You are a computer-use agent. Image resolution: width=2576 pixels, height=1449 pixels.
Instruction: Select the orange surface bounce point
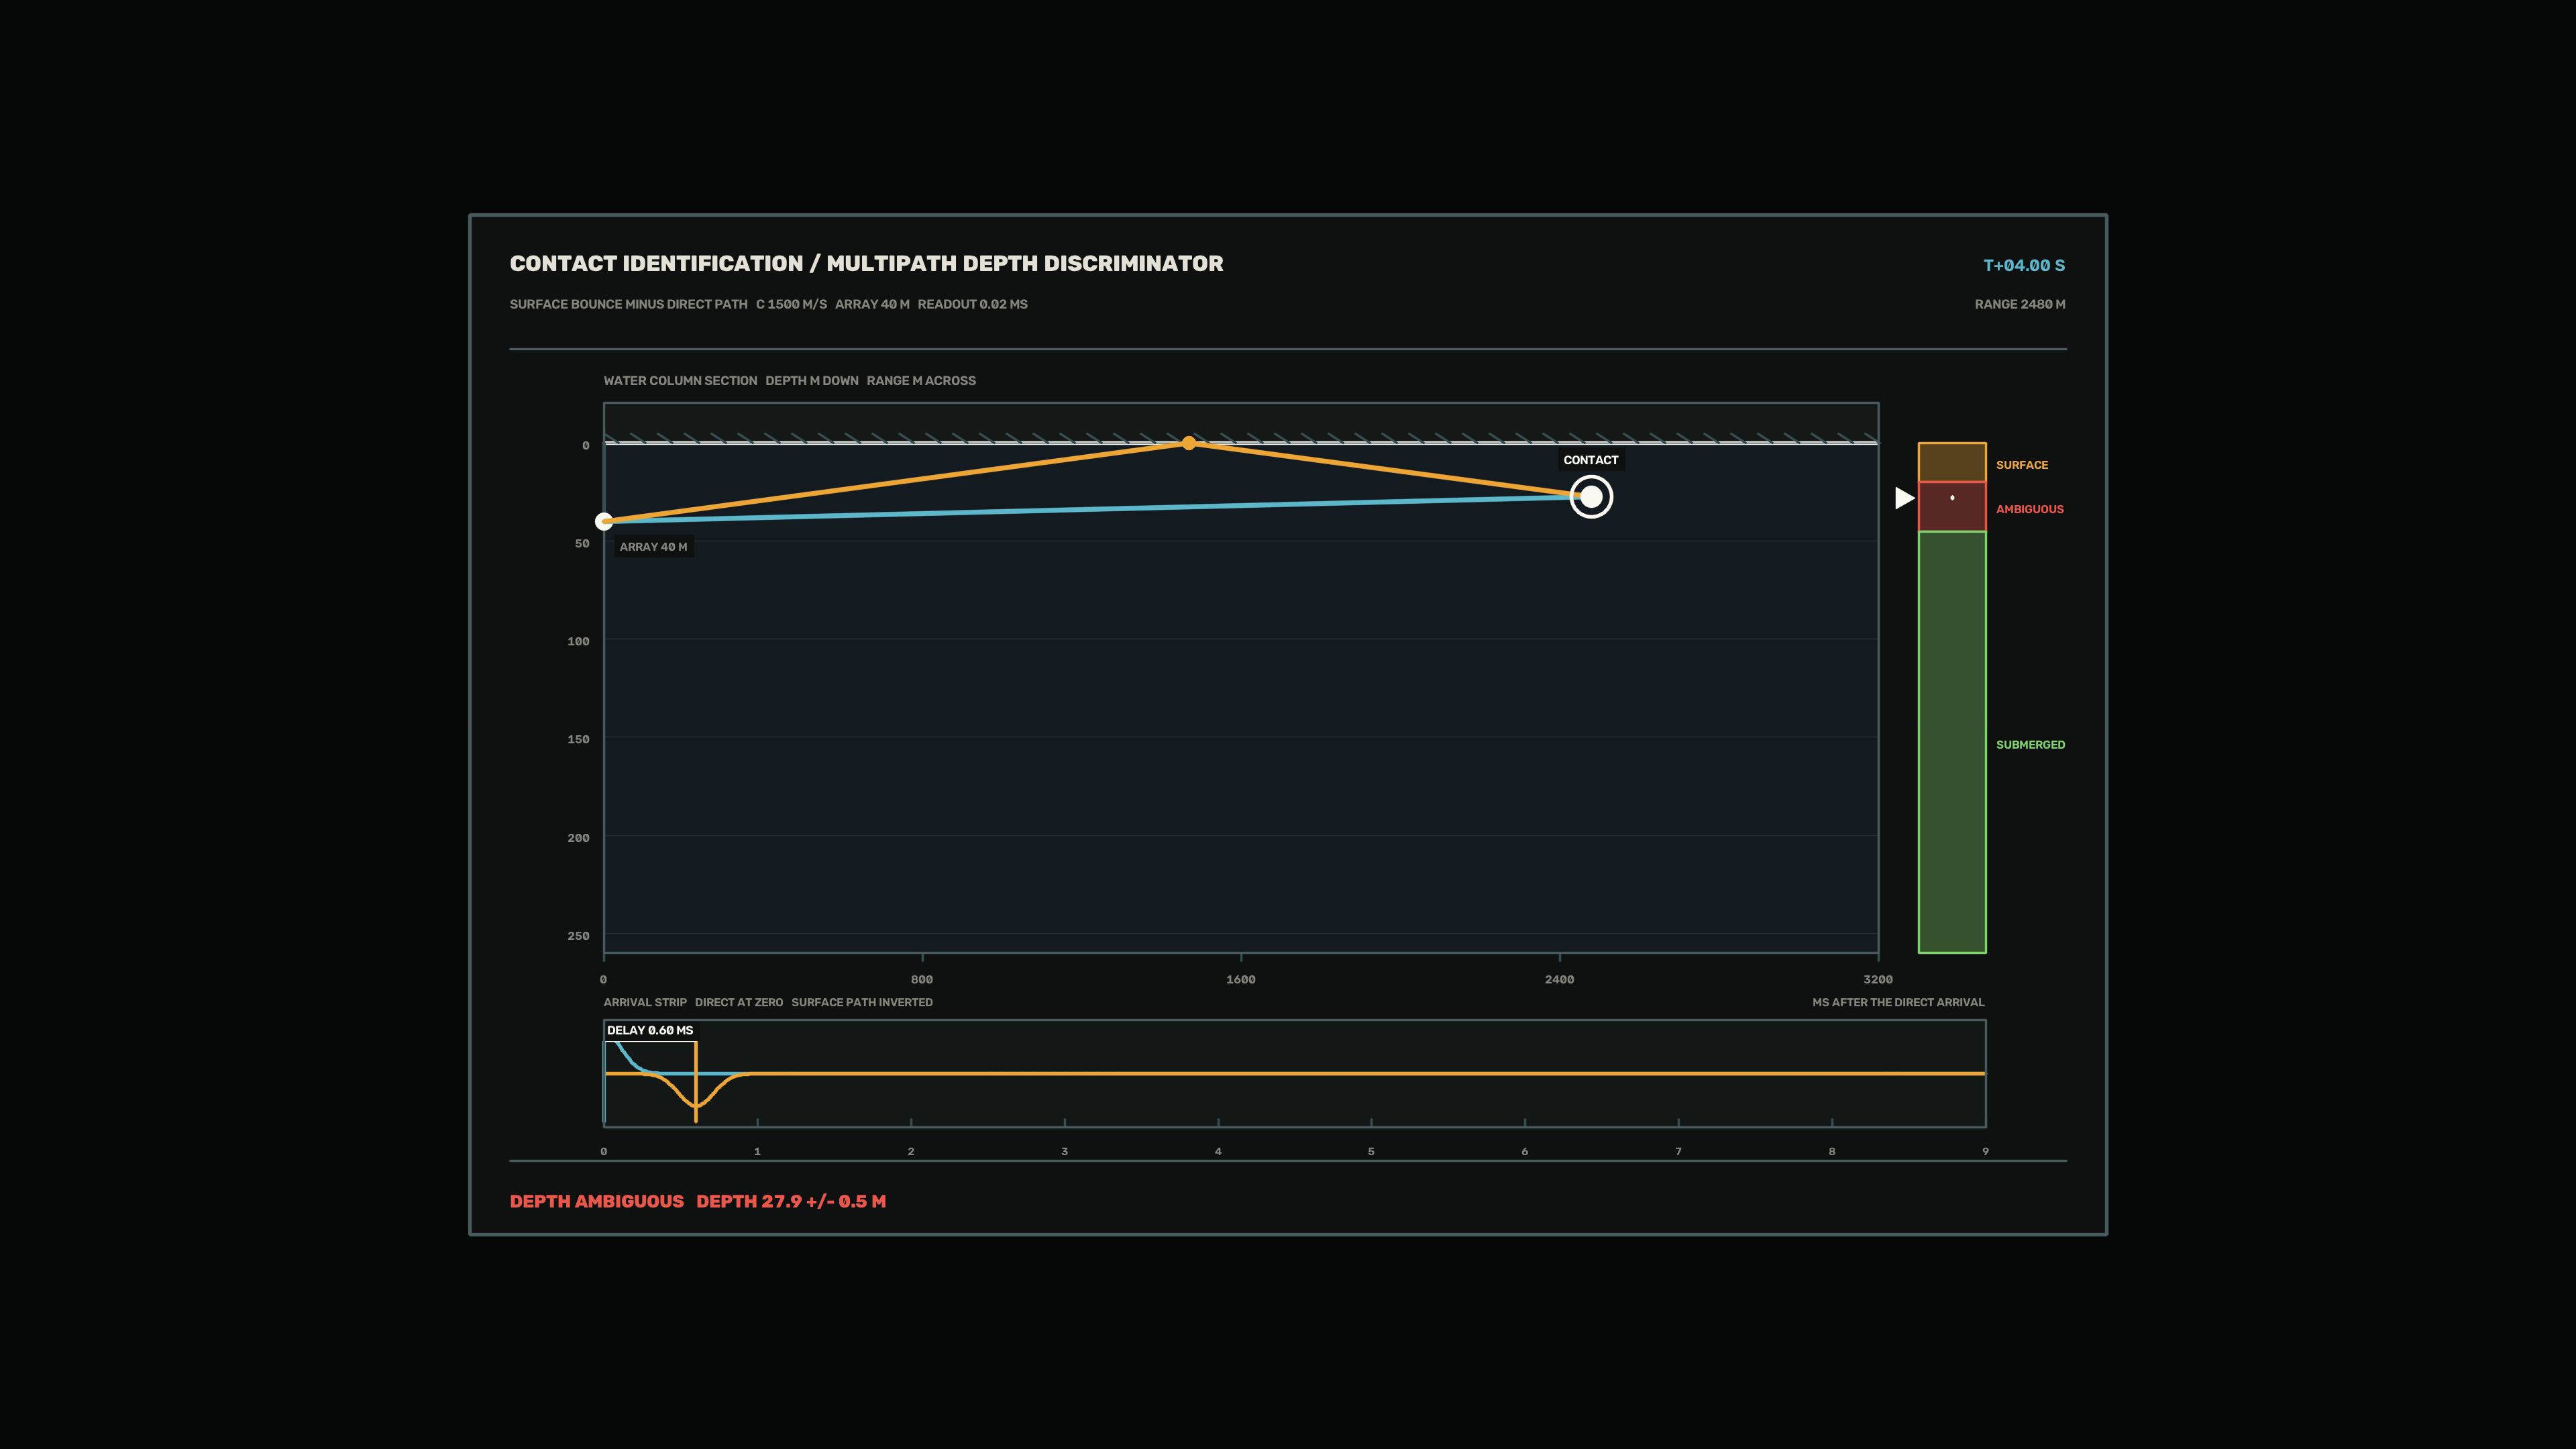(1189, 443)
